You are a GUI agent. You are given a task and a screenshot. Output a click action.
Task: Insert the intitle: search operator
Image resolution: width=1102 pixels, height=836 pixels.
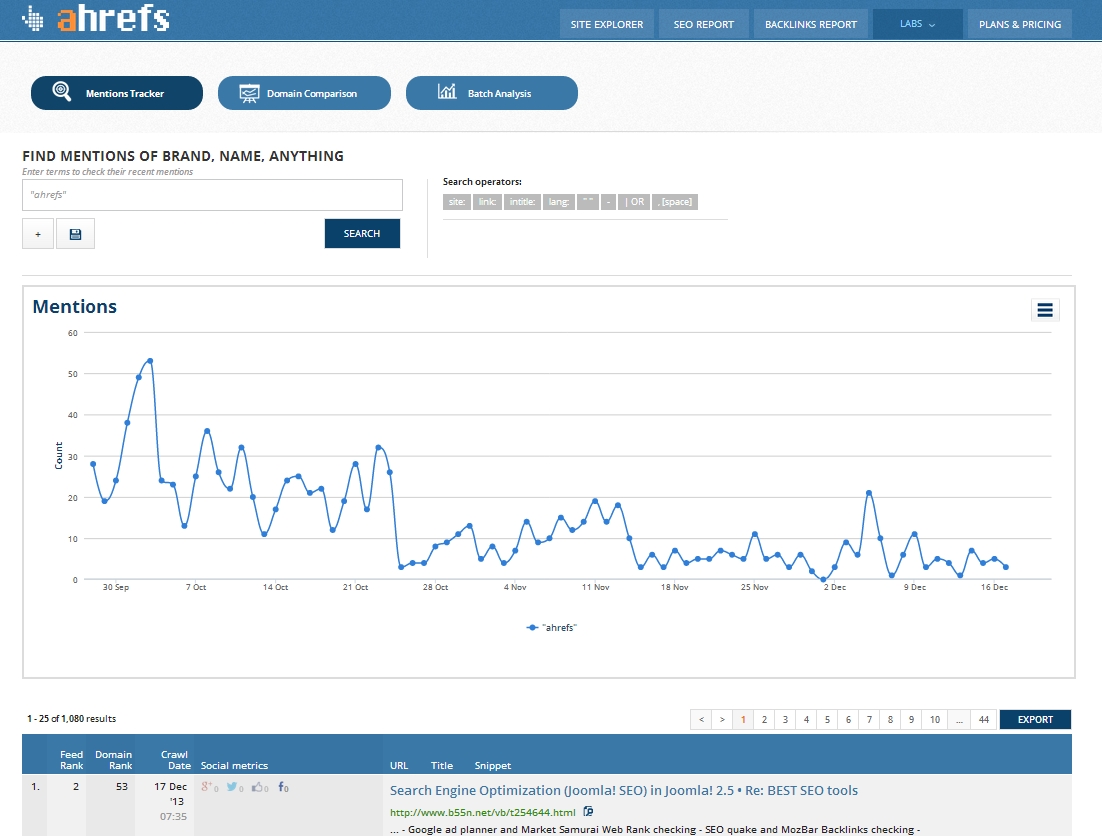point(522,202)
